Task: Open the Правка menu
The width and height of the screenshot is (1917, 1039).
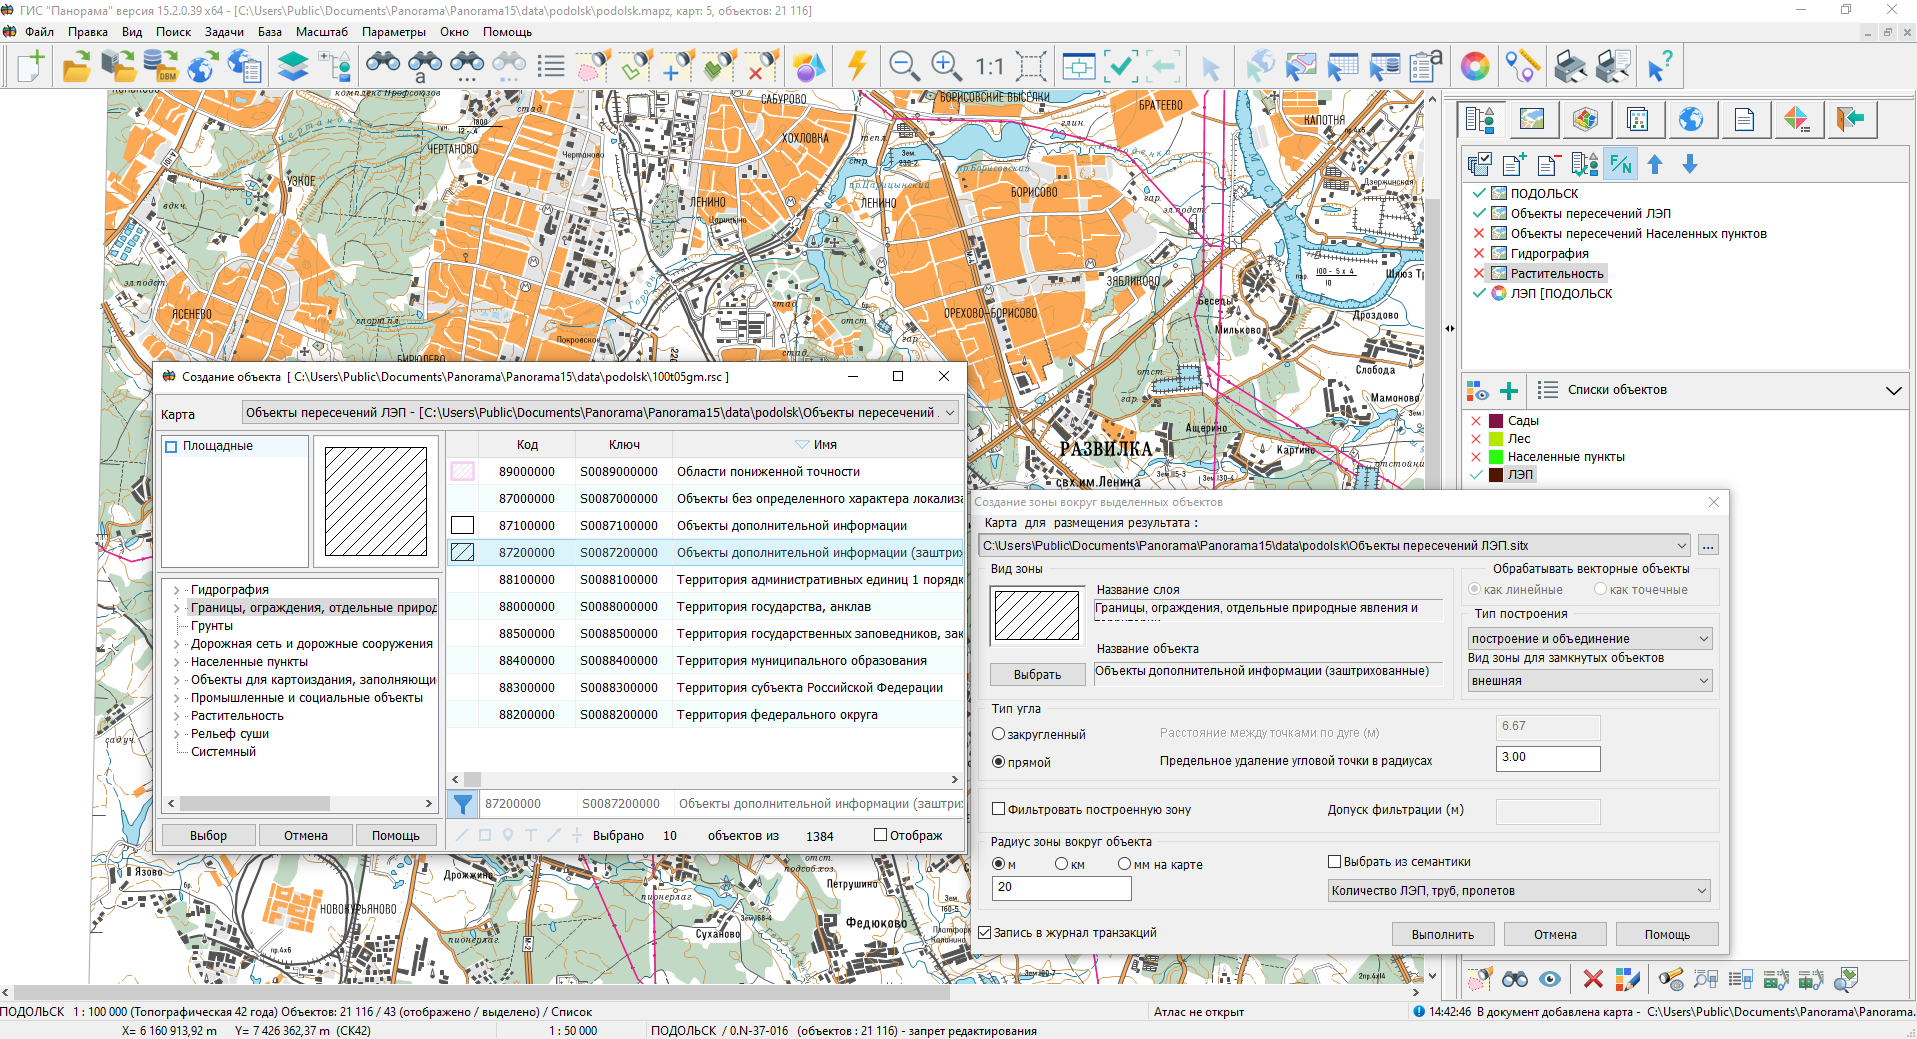Action: pyautogui.click(x=87, y=31)
